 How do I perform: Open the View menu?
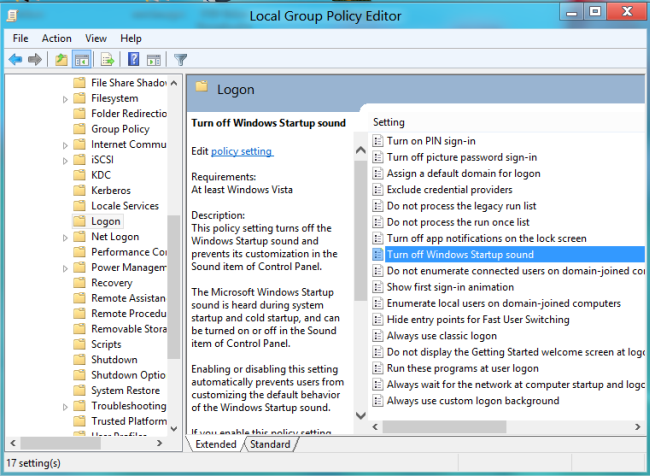tap(96, 39)
